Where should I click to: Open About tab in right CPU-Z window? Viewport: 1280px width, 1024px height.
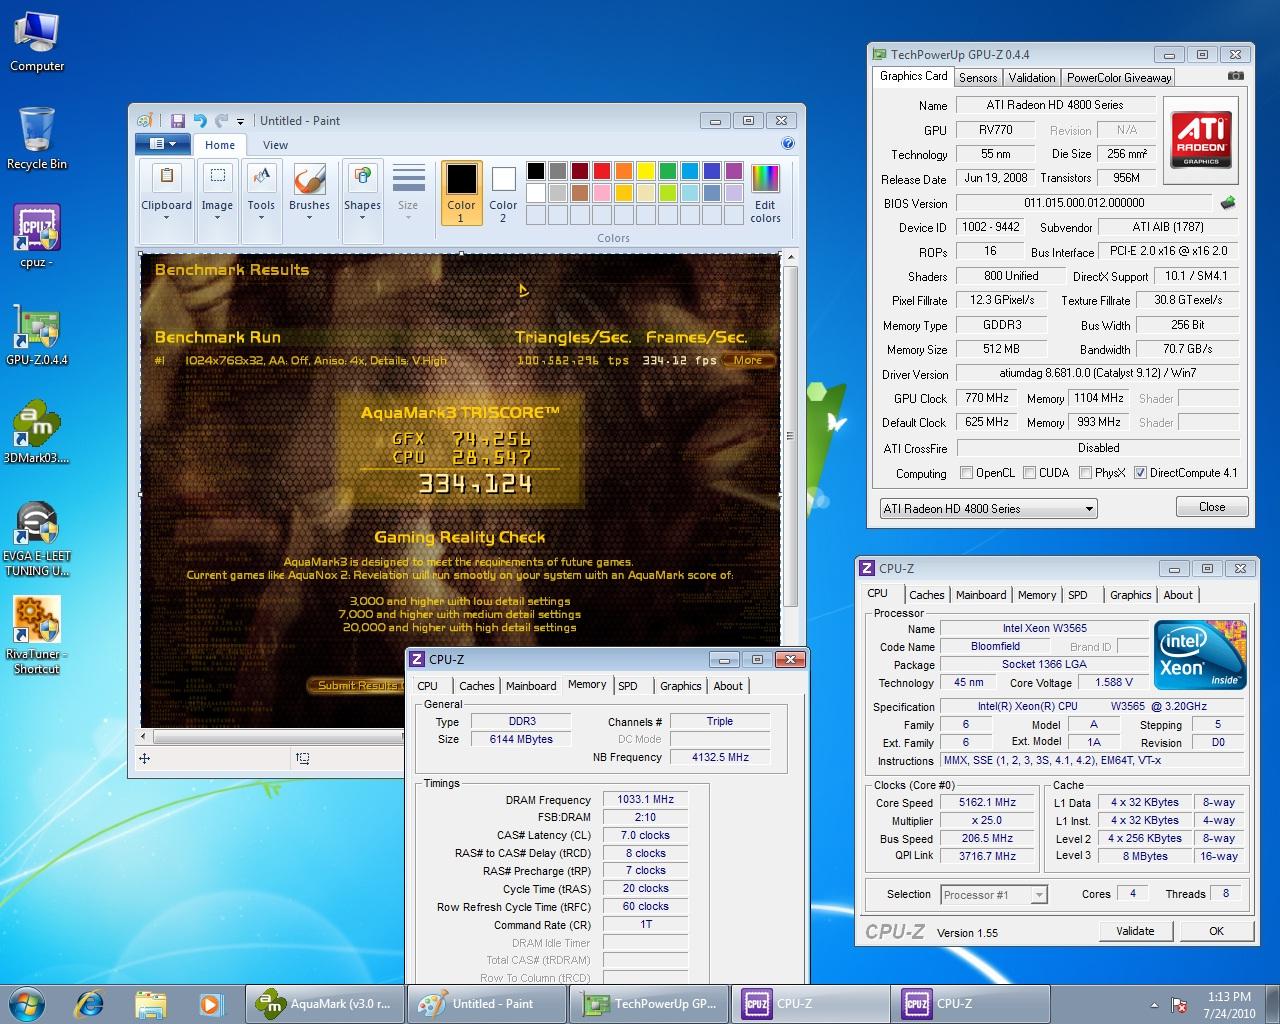pyautogui.click(x=1178, y=595)
